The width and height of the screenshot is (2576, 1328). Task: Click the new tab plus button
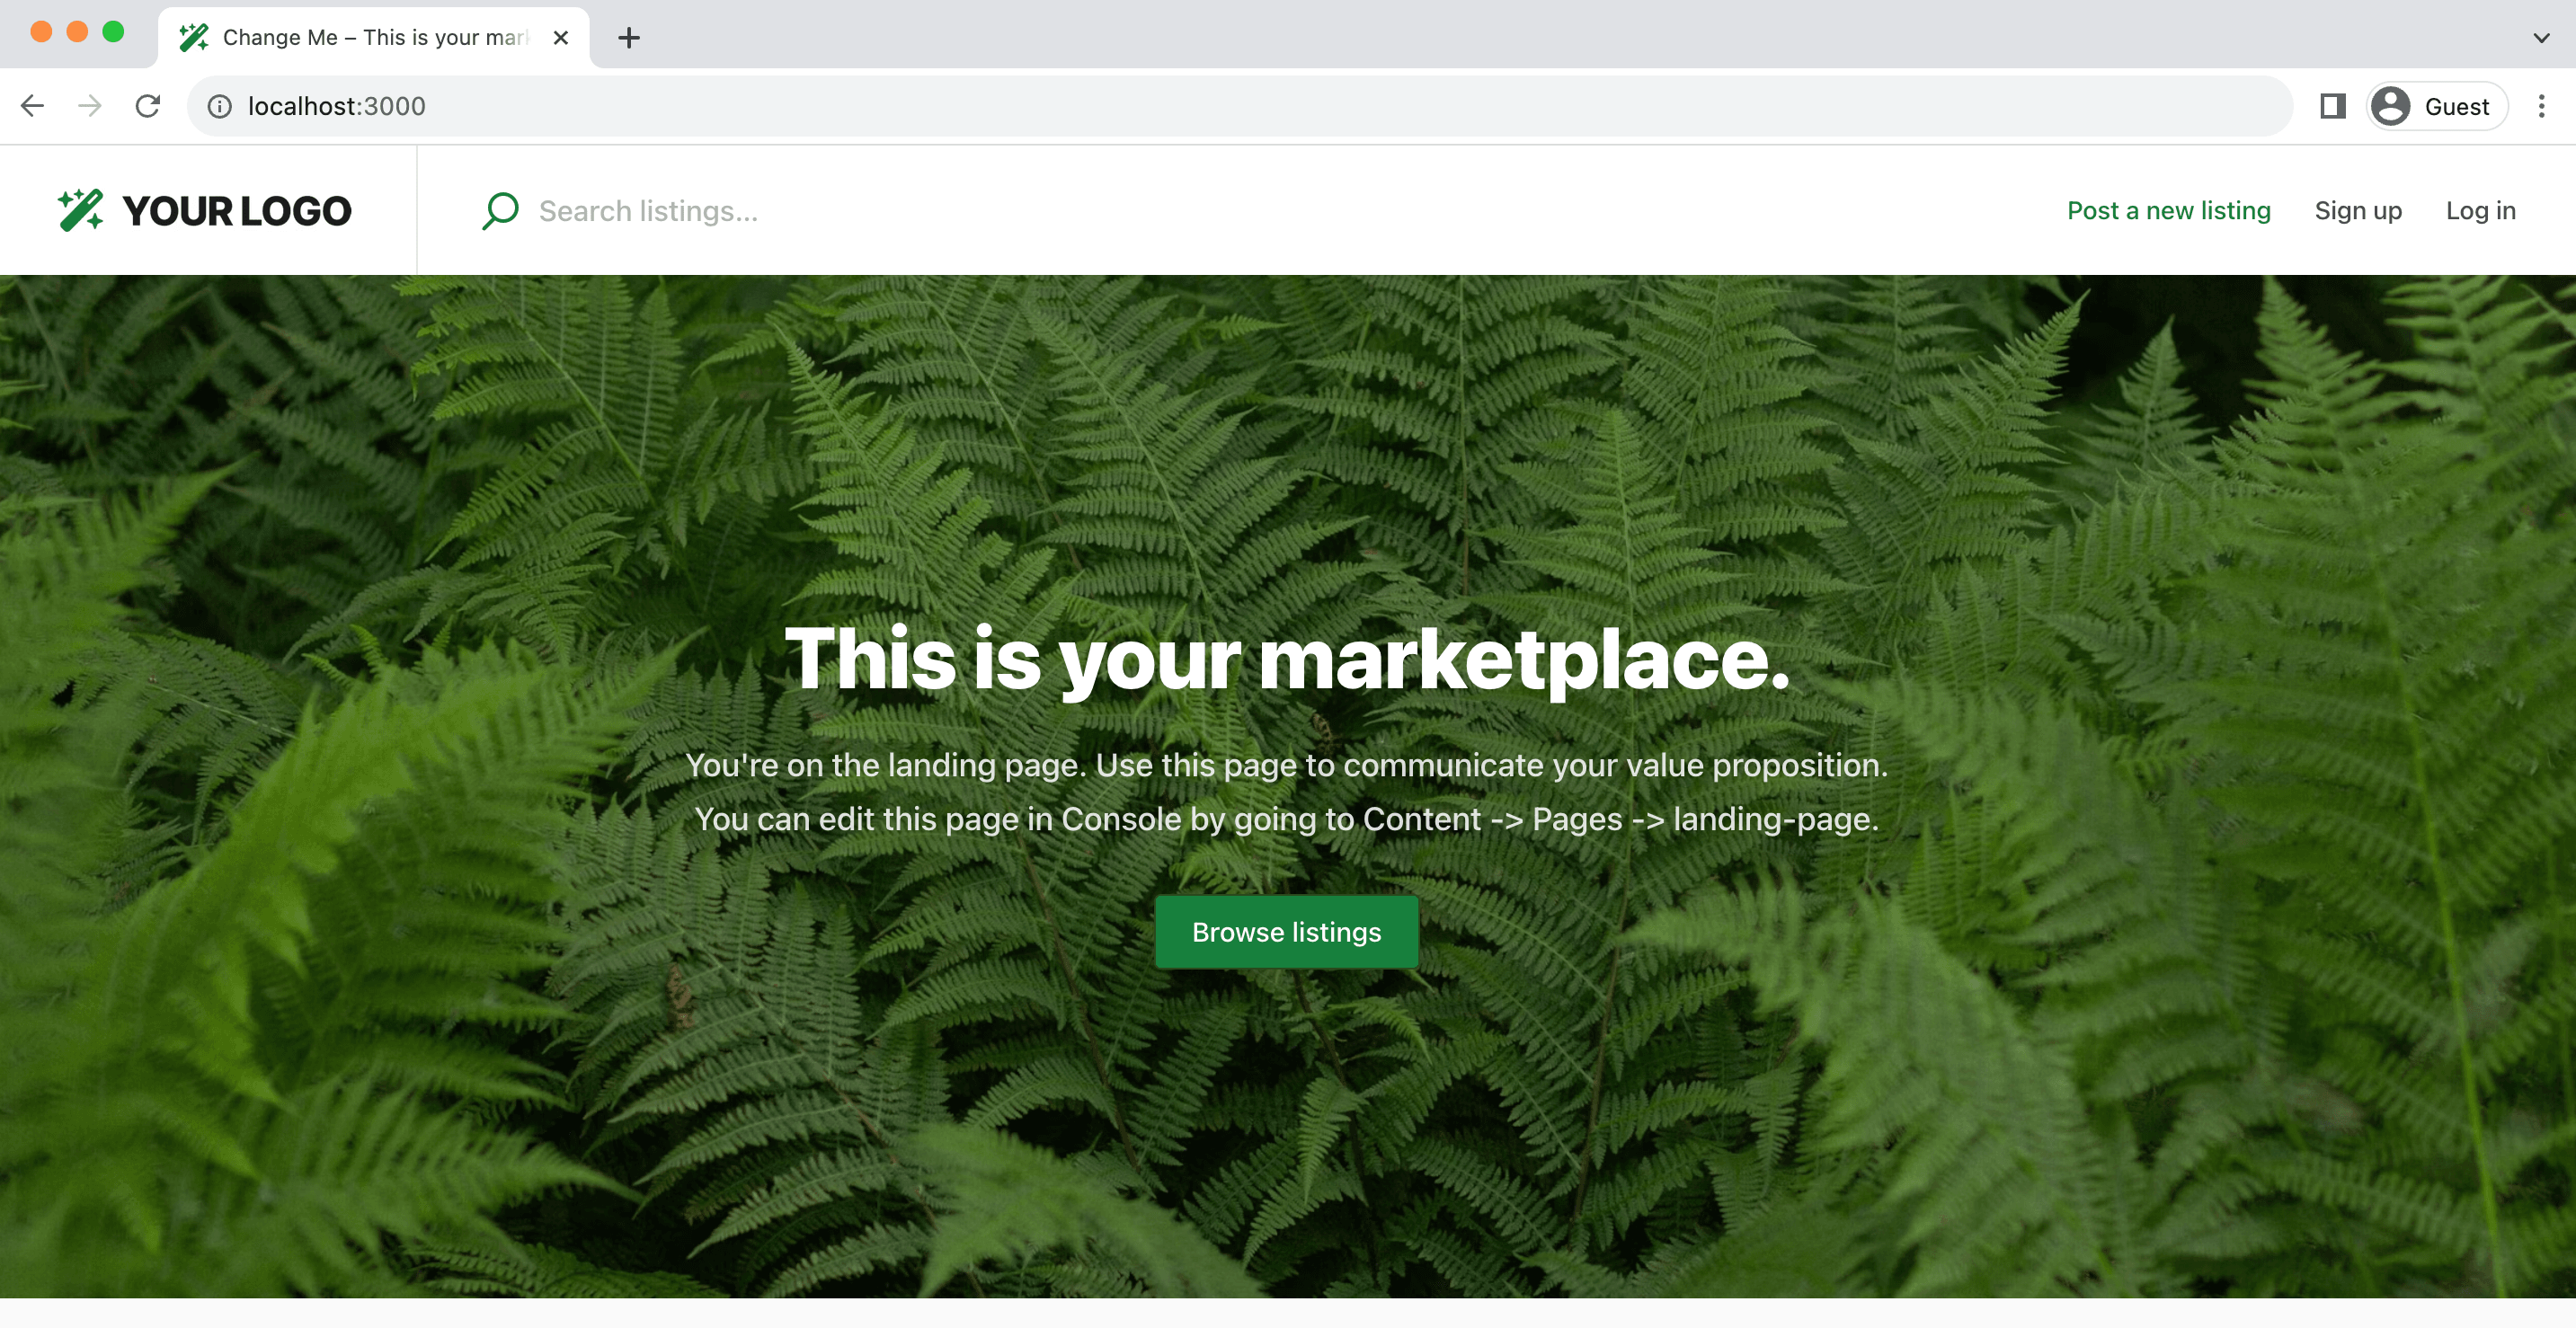point(628,37)
